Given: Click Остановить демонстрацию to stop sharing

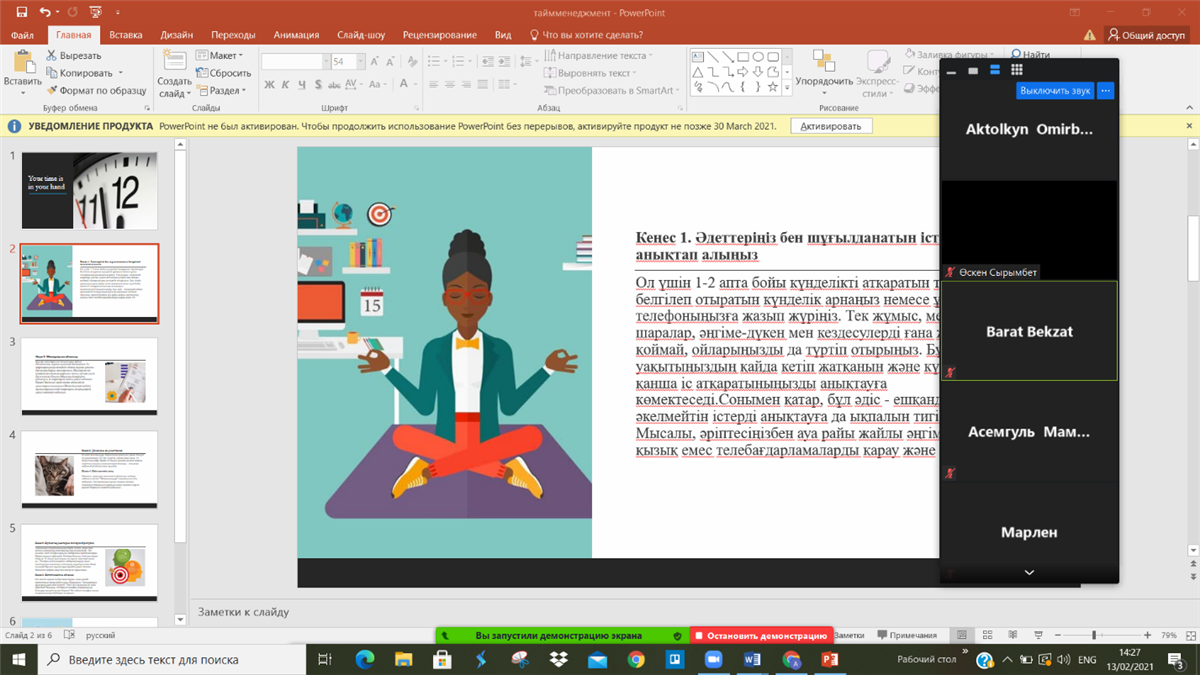Looking at the screenshot, I should tap(761, 635).
